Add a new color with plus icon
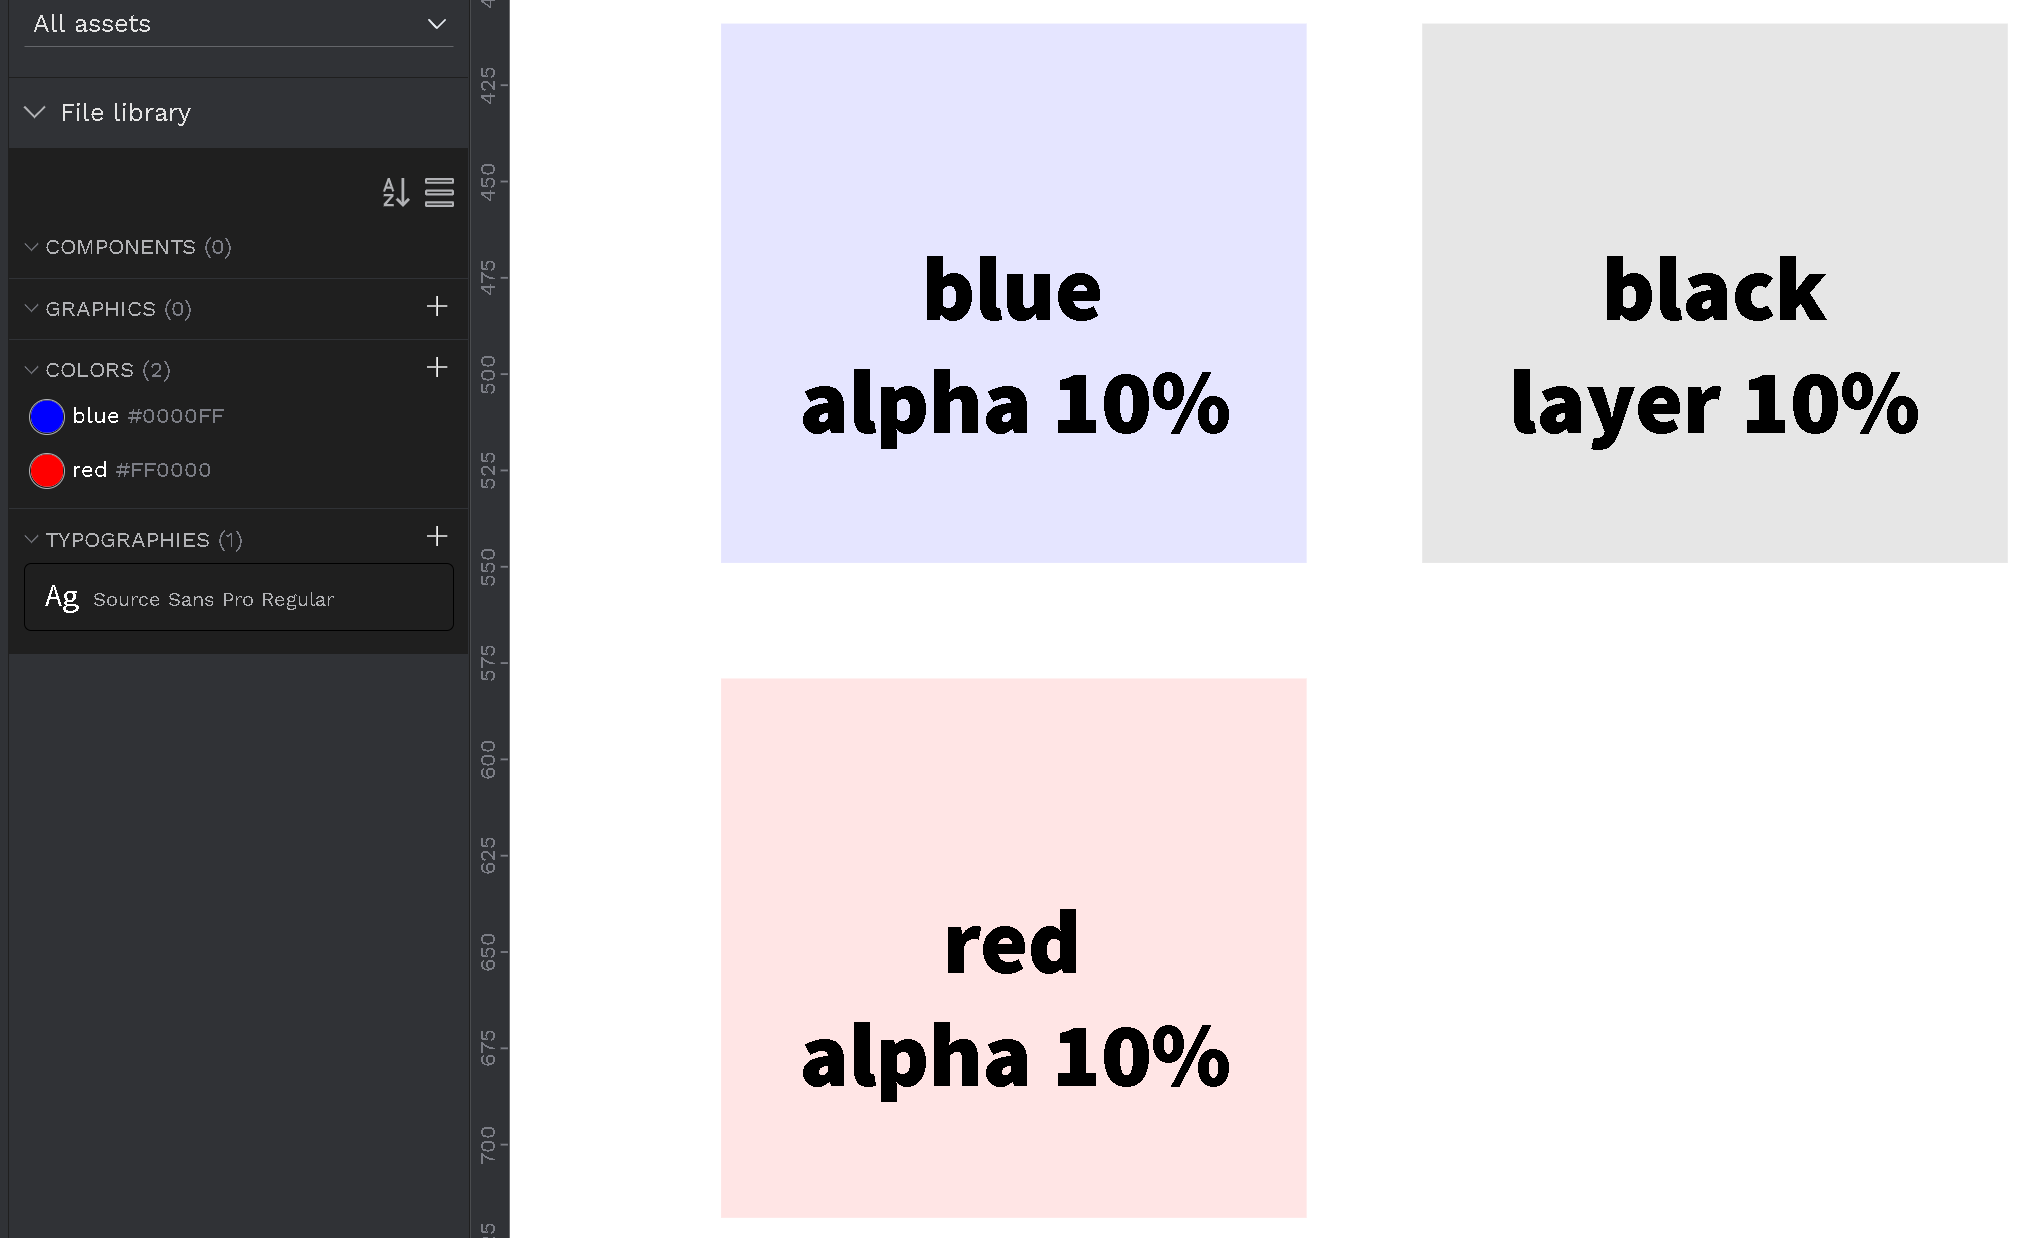 coord(437,369)
